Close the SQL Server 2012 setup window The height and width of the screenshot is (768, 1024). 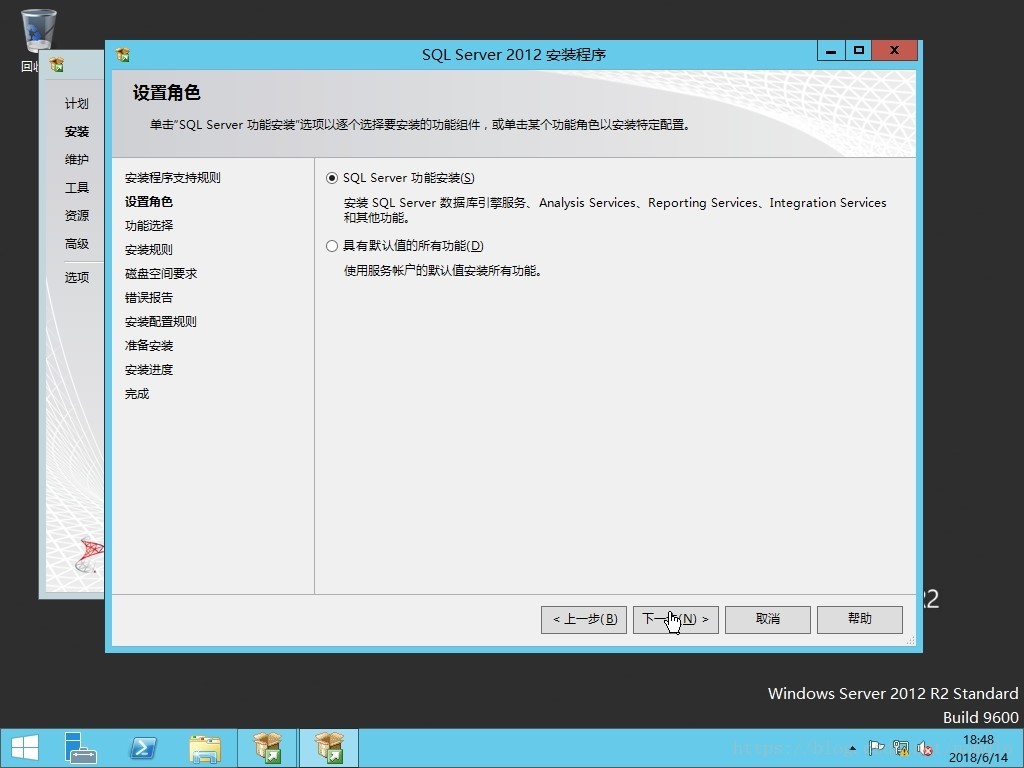coord(894,50)
